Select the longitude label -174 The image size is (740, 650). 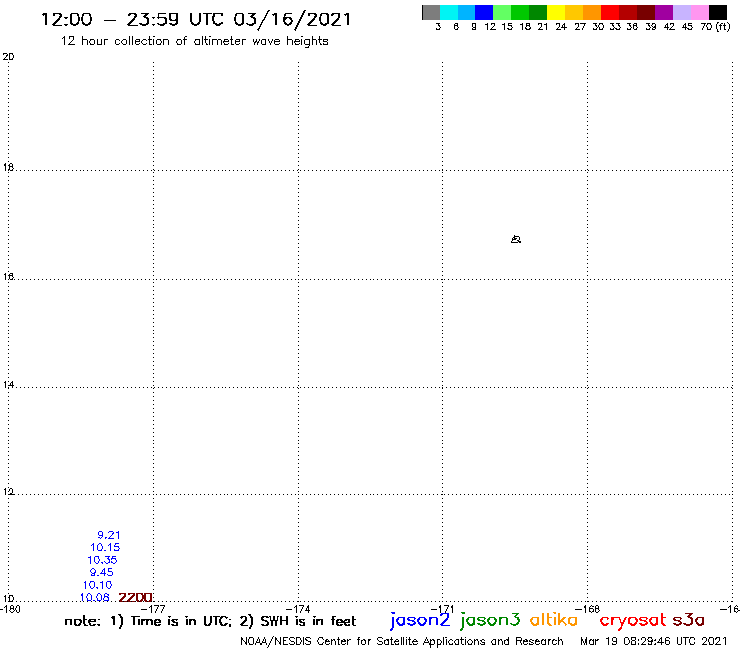298,609
